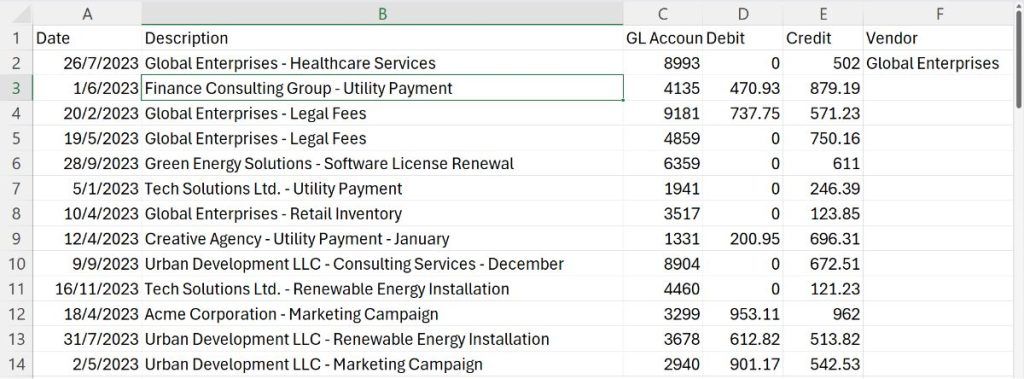Image resolution: width=1024 pixels, height=379 pixels.
Task: Select row 6 header
Action: [16, 163]
